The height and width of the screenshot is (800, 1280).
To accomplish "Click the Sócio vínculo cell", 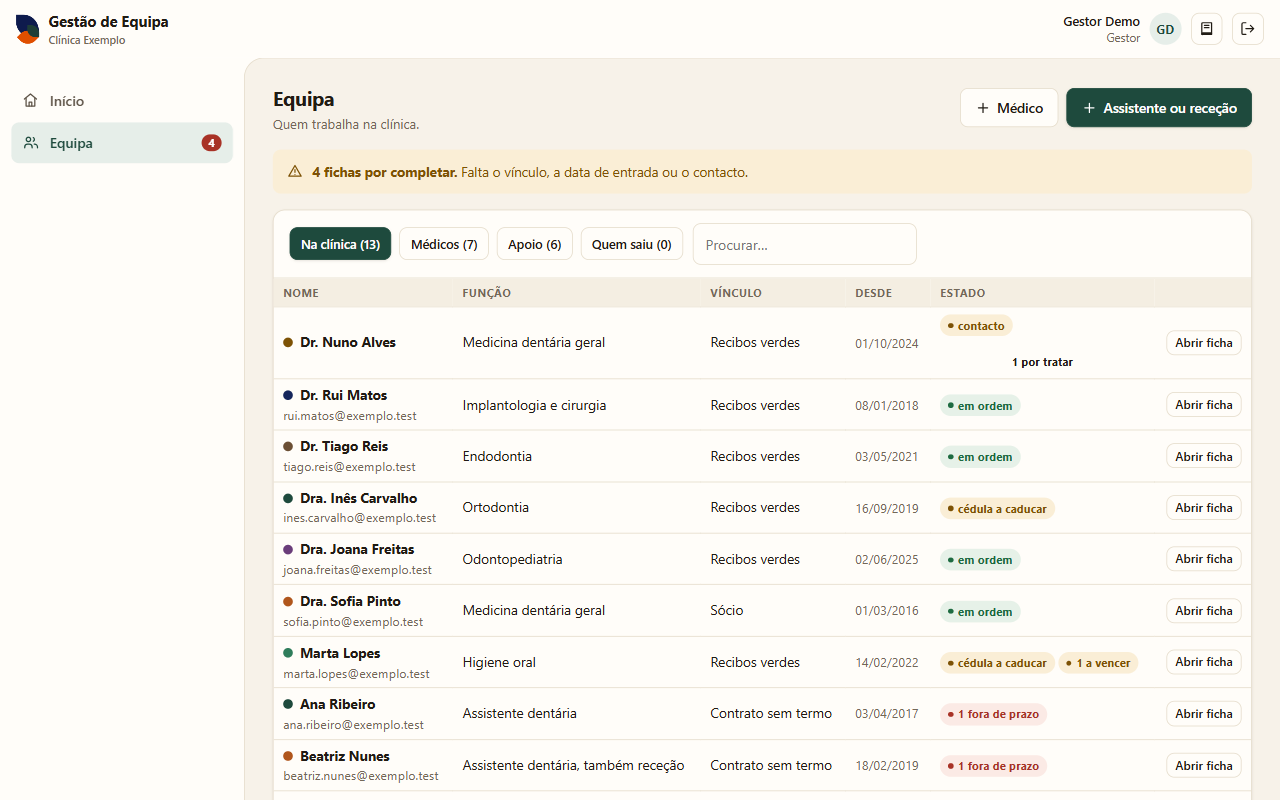I will (x=727, y=610).
